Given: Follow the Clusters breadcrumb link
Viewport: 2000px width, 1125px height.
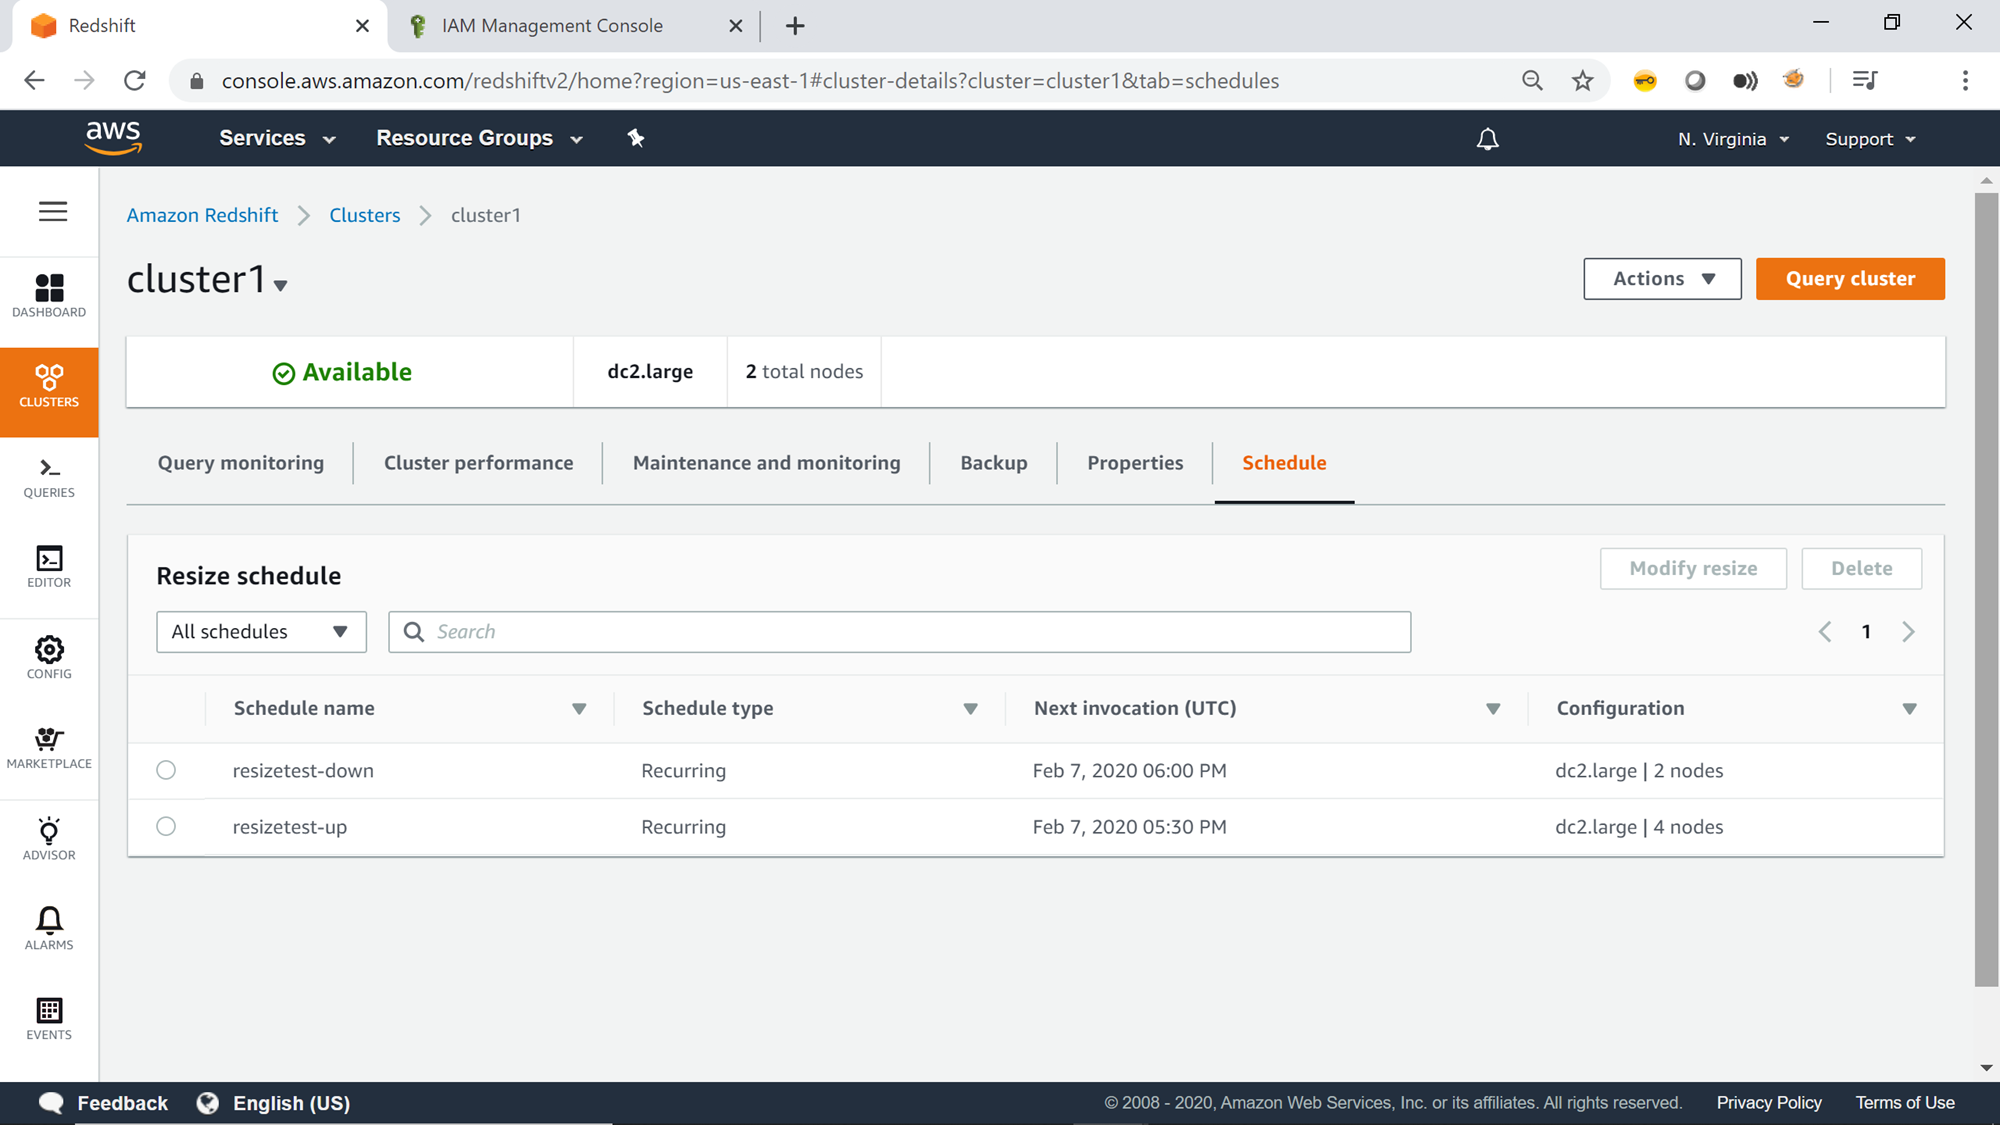Looking at the screenshot, I should pos(364,215).
